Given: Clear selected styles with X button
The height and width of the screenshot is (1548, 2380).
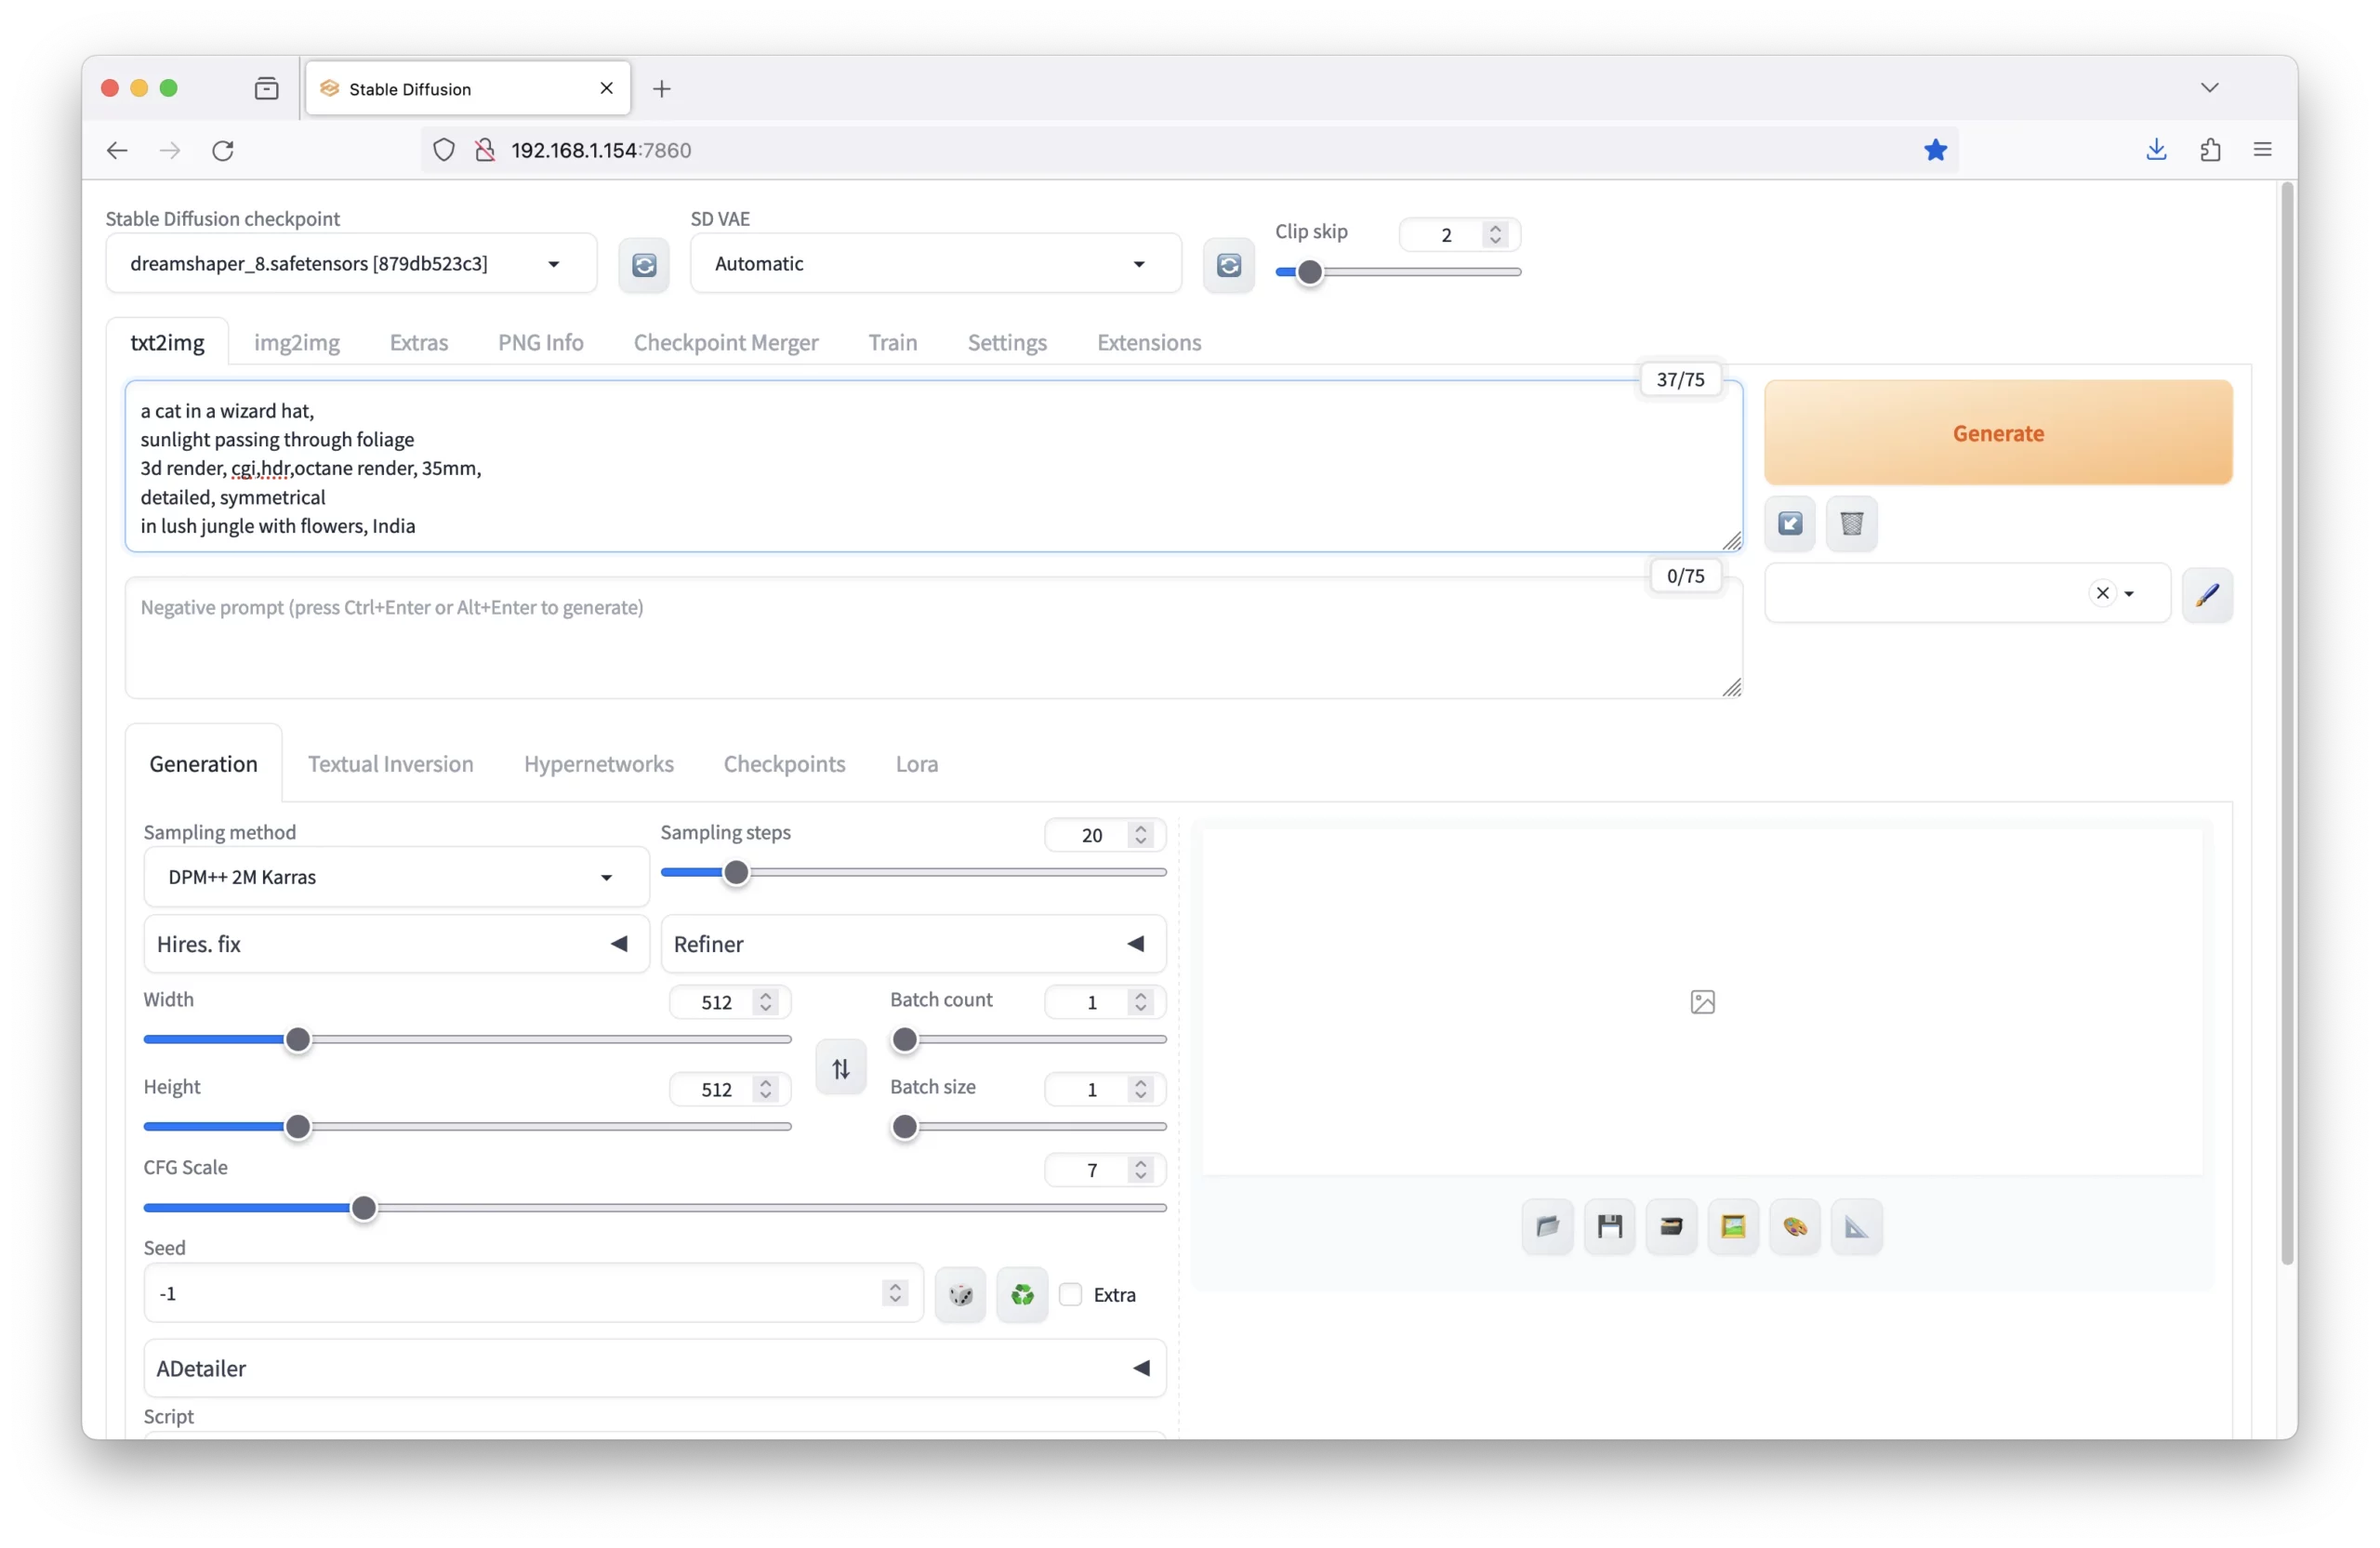Looking at the screenshot, I should tap(2102, 594).
